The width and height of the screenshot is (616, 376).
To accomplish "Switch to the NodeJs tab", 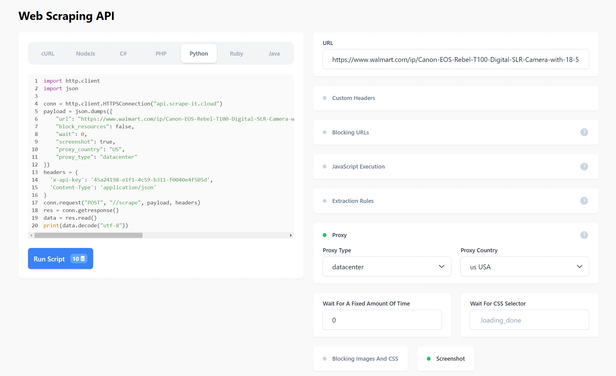I will [x=85, y=53].
